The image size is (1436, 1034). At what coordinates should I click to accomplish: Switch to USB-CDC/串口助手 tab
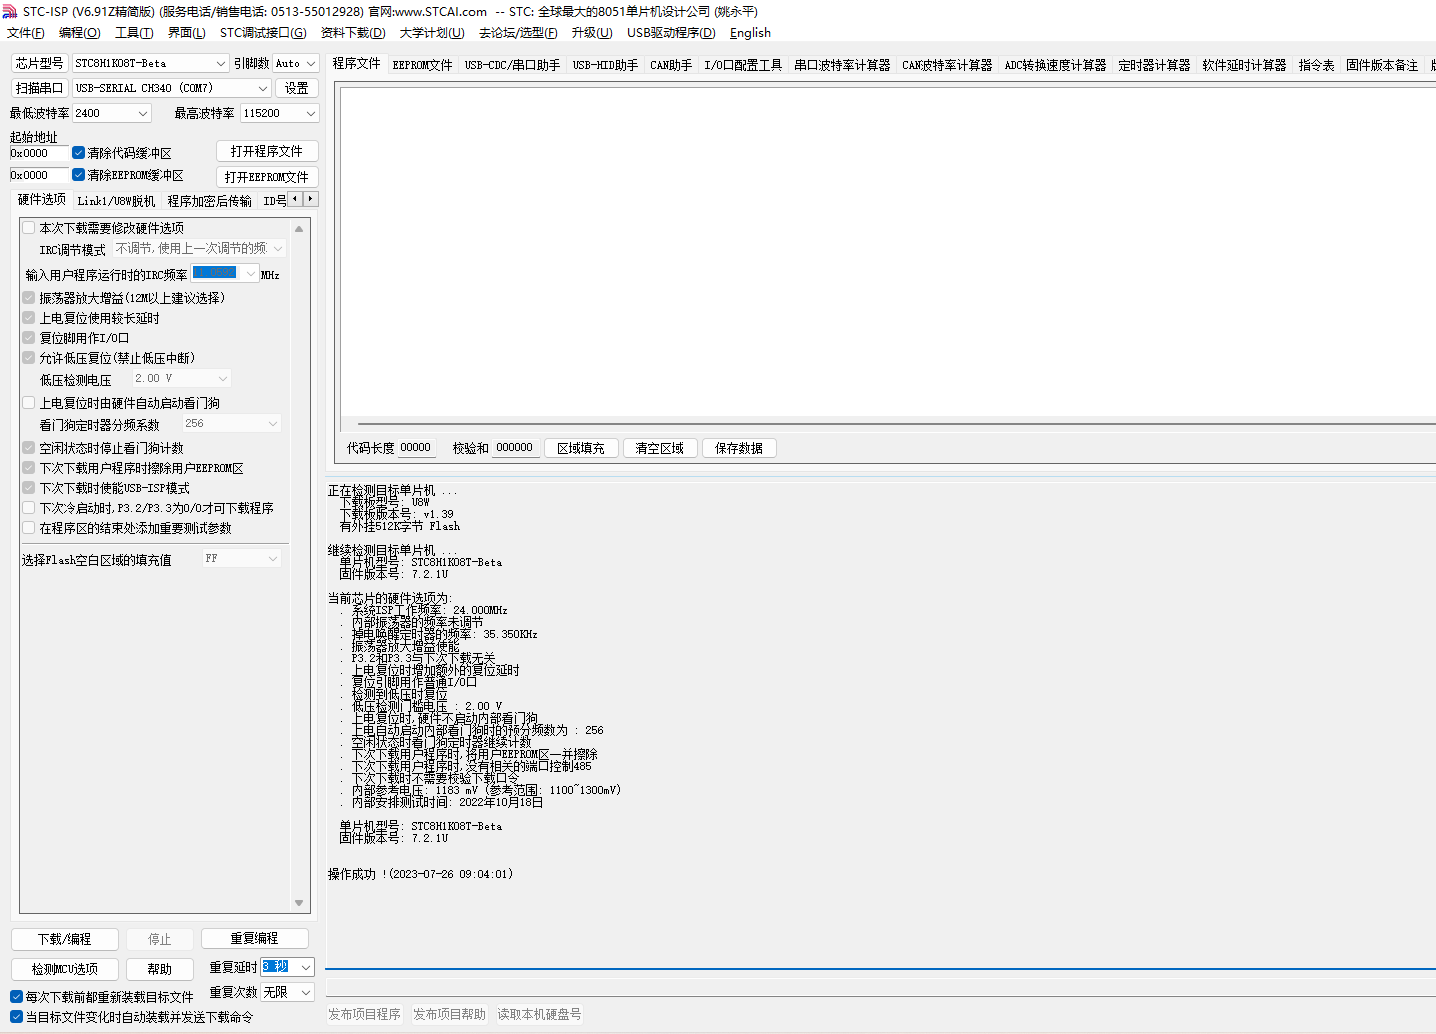pos(512,65)
